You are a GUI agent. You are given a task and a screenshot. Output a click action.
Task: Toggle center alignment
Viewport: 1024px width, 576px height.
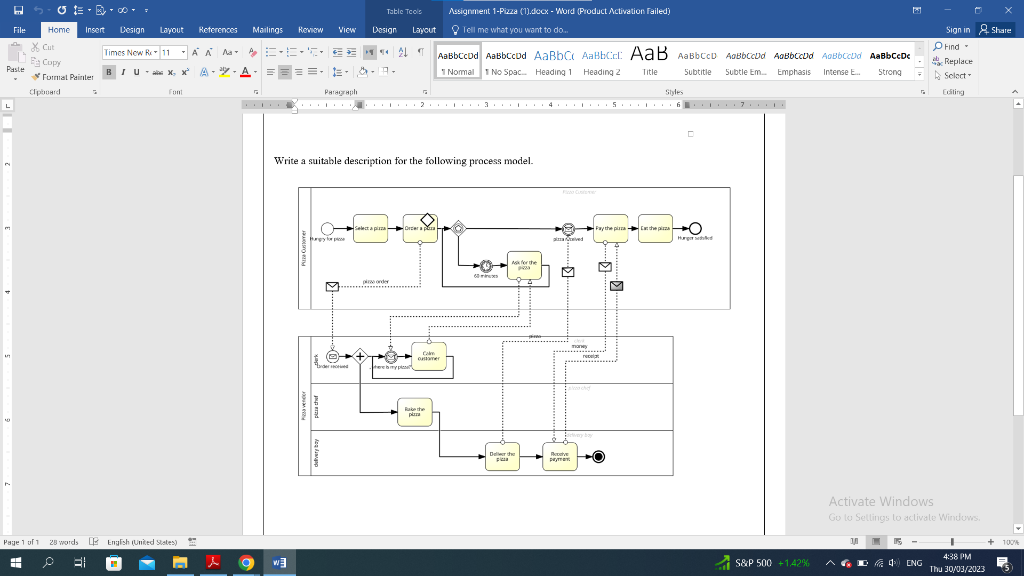285,72
